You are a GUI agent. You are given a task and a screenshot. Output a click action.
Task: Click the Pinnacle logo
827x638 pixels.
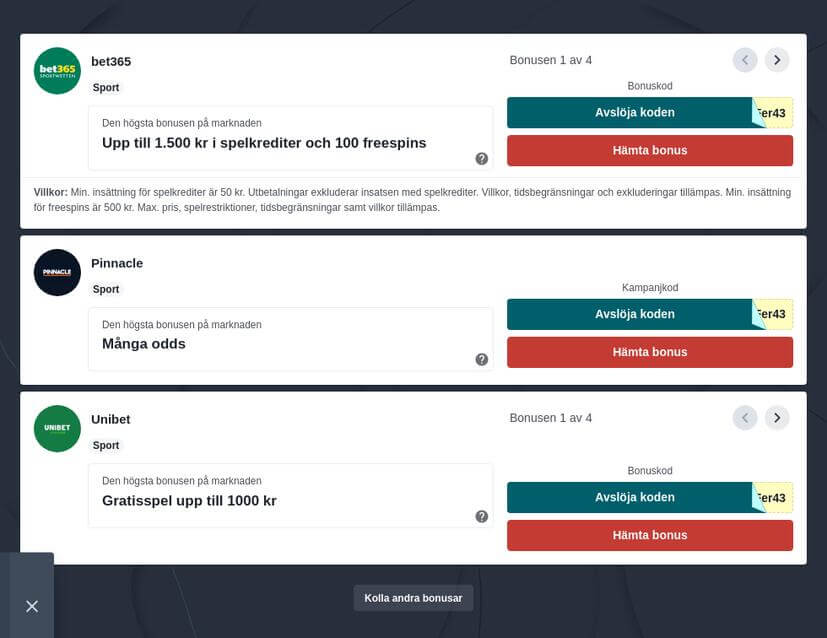coord(57,272)
